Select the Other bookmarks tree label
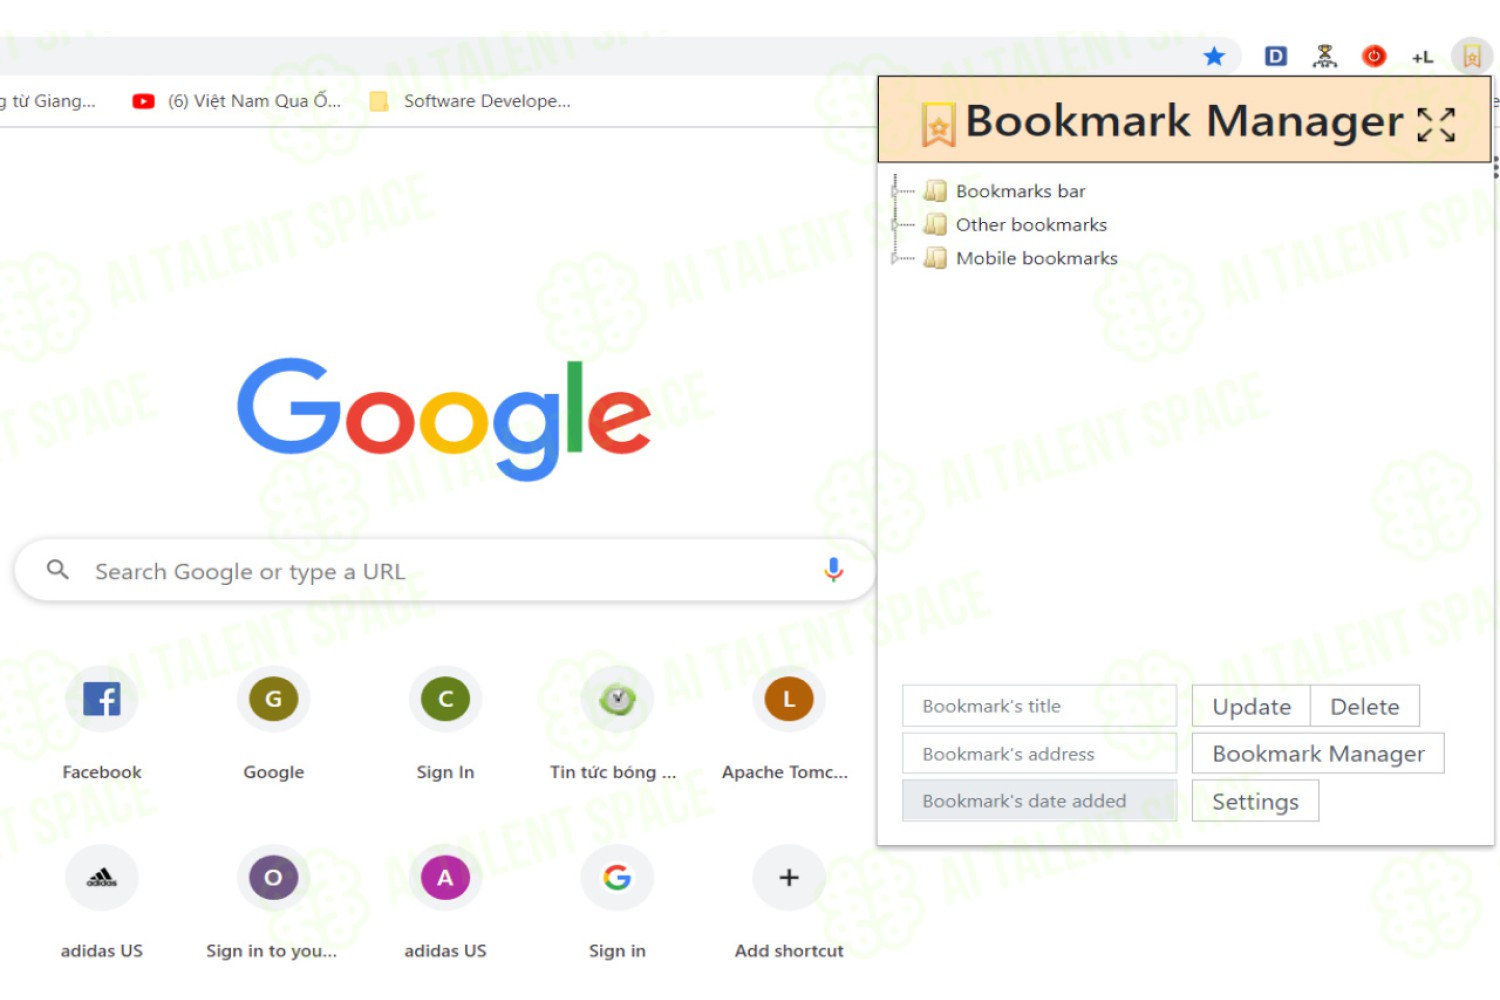The width and height of the screenshot is (1500, 1000). click(1031, 225)
